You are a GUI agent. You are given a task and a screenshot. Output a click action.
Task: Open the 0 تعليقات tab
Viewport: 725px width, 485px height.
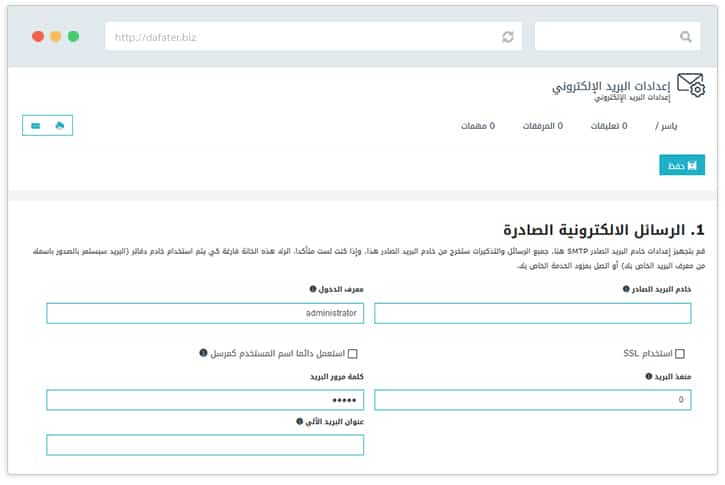609,126
